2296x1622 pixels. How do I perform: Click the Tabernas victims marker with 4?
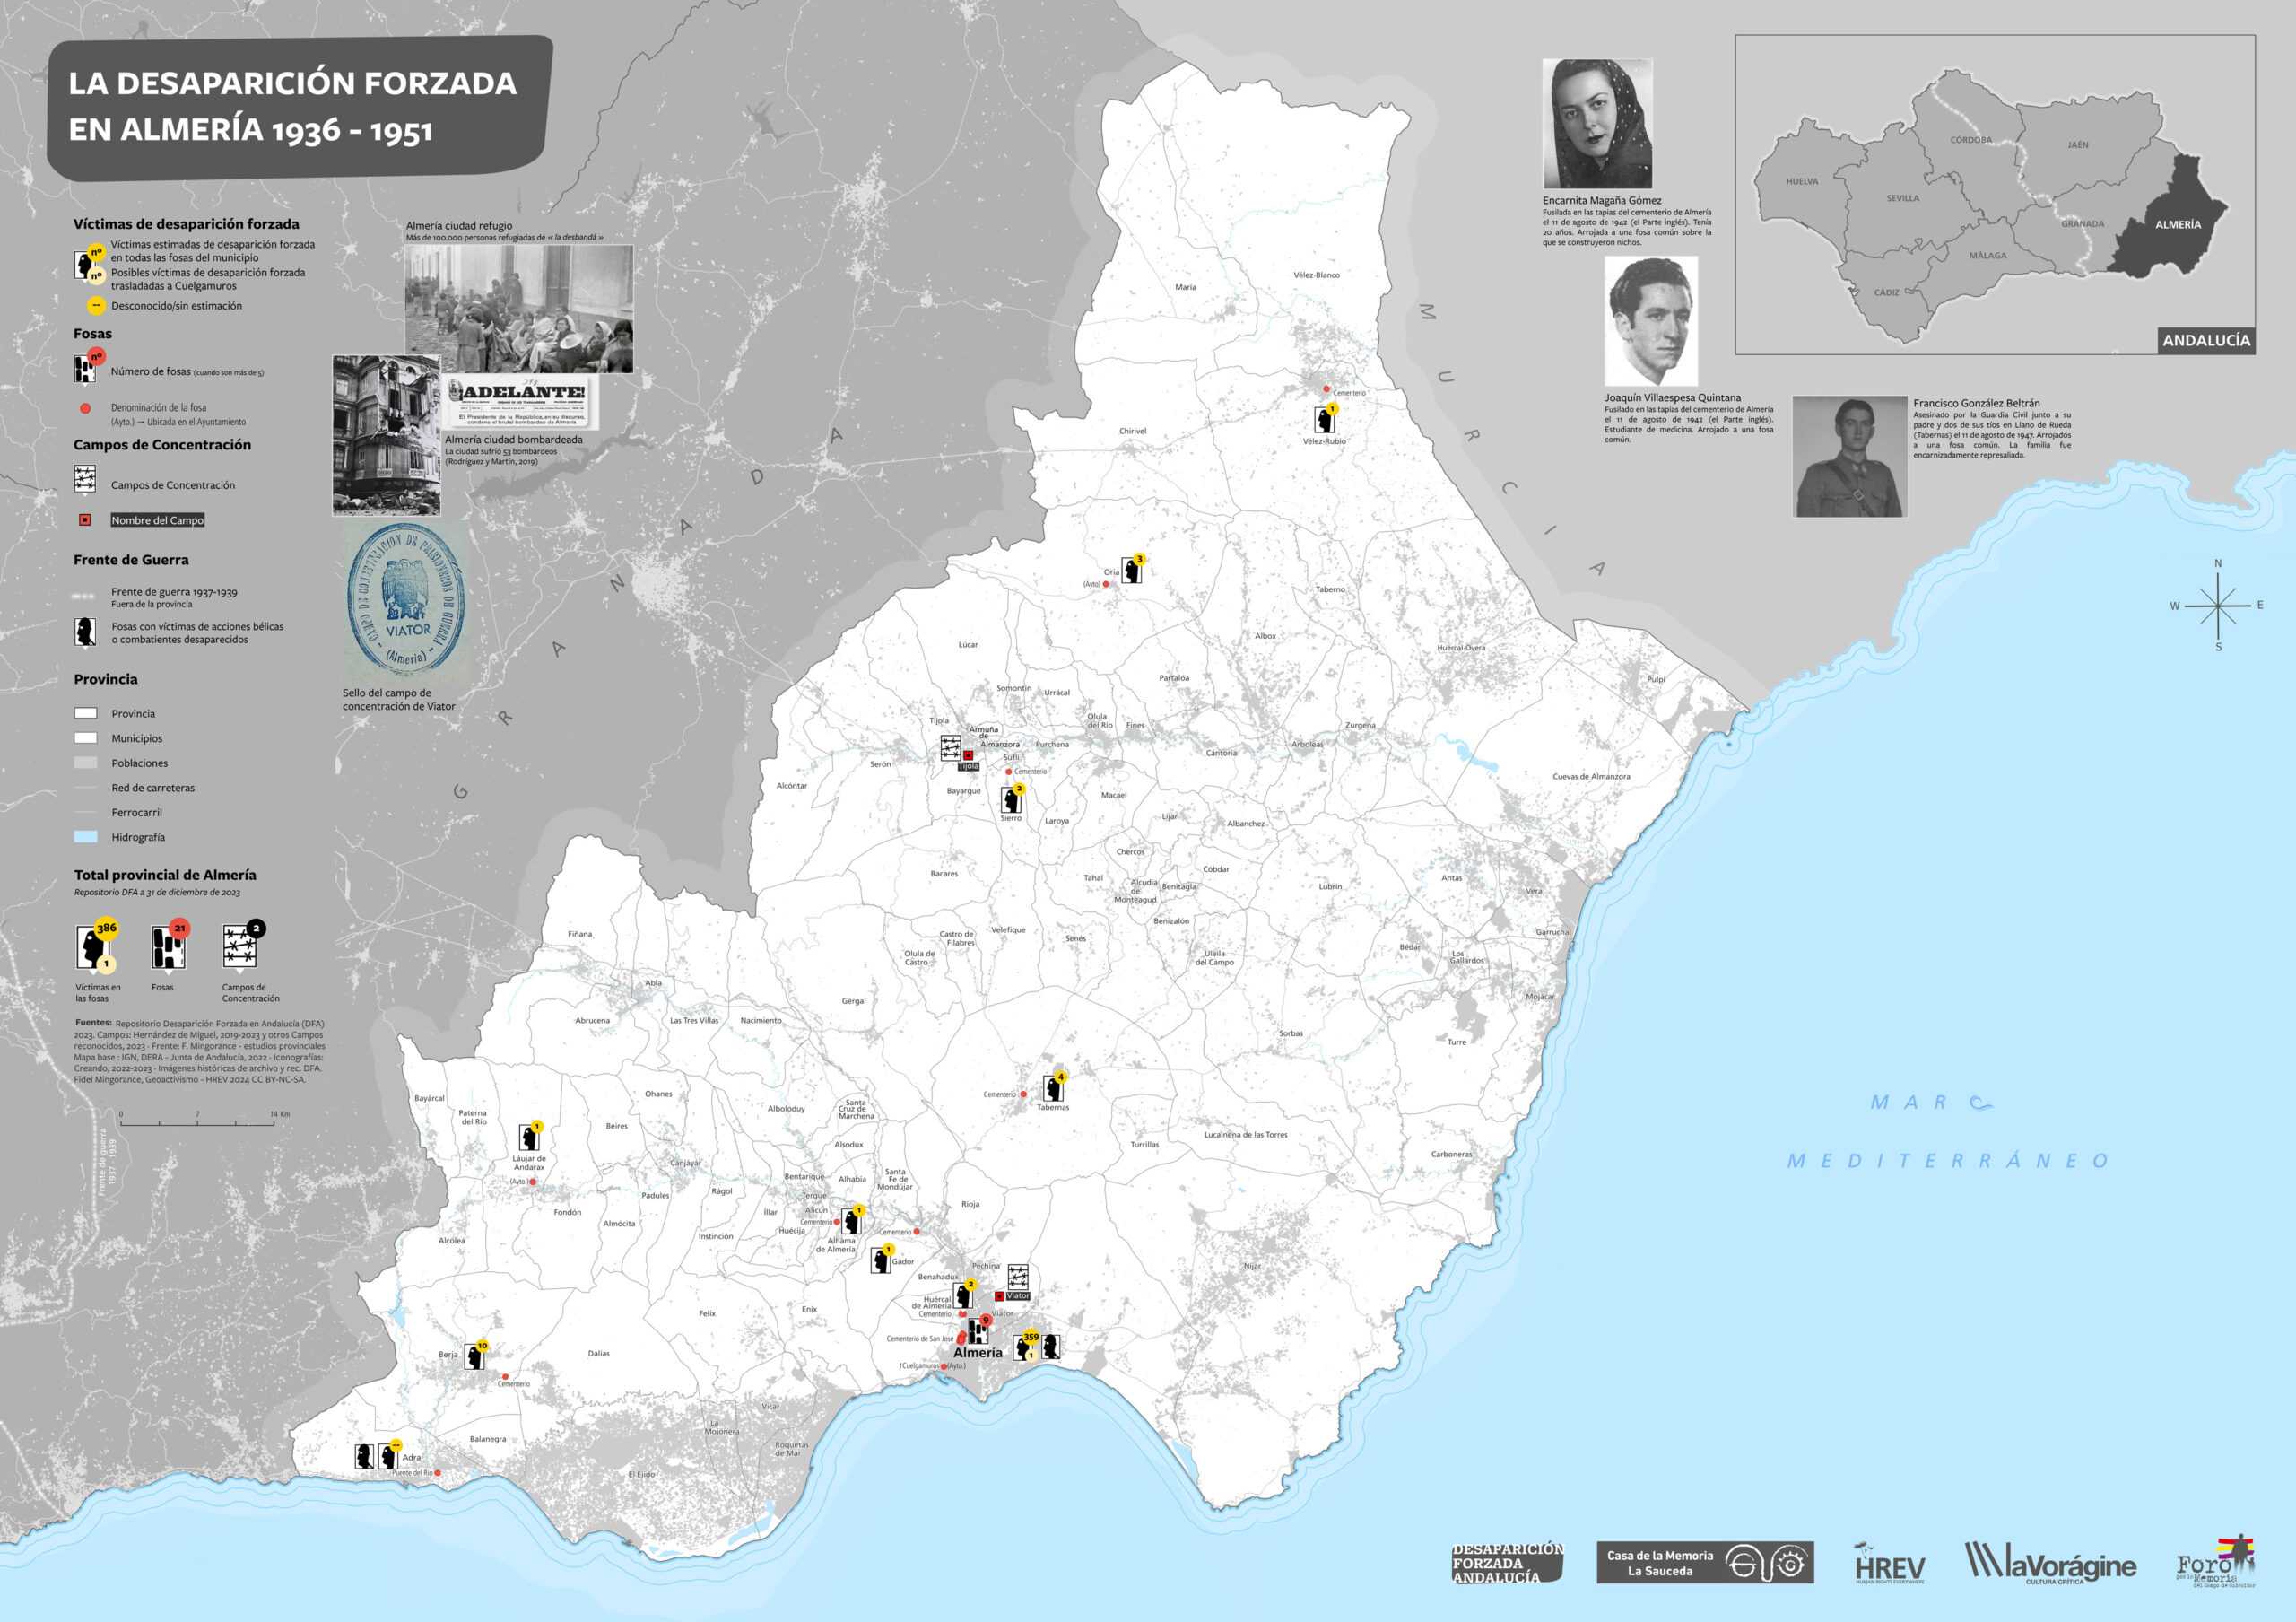tap(1053, 1087)
